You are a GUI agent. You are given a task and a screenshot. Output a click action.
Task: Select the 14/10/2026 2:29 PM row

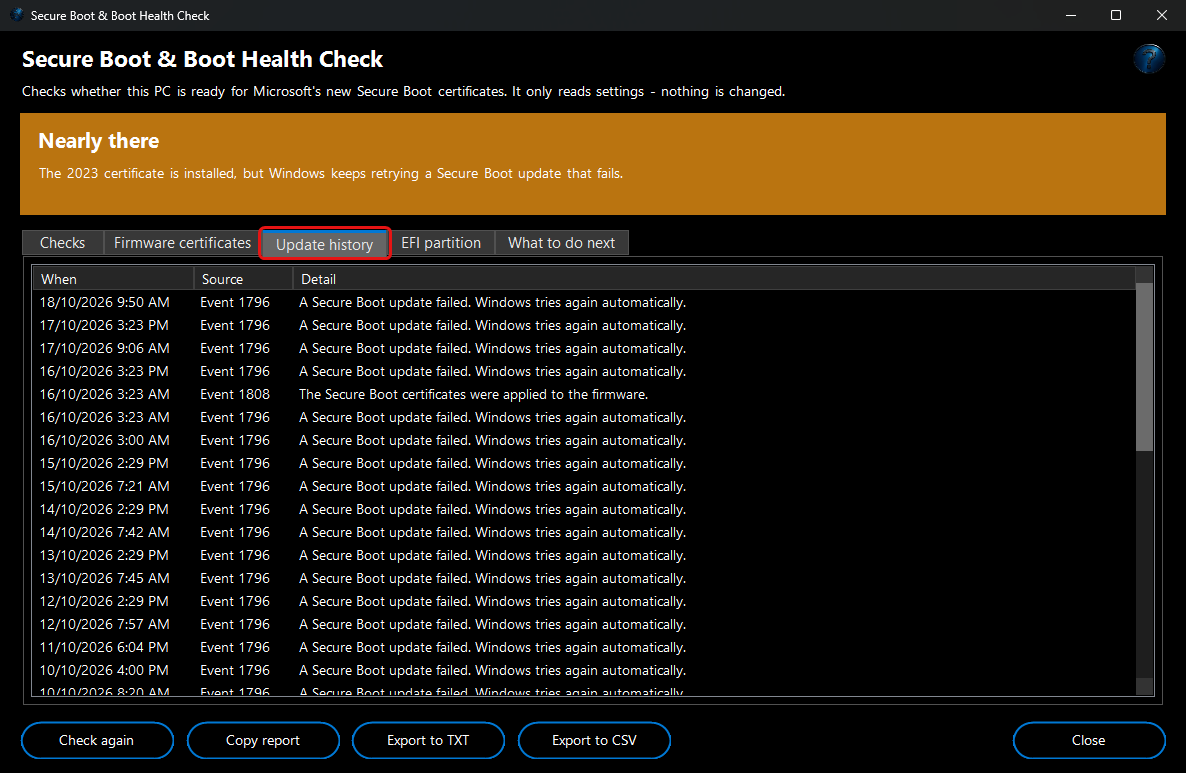(584, 510)
